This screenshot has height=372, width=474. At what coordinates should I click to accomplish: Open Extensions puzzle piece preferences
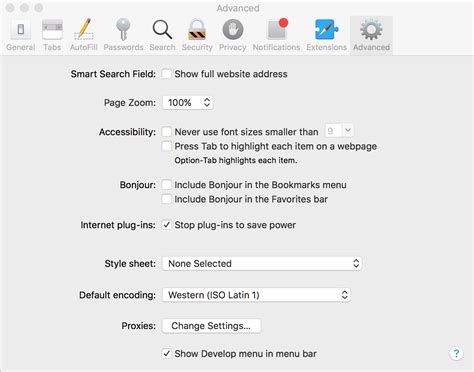coord(327,35)
